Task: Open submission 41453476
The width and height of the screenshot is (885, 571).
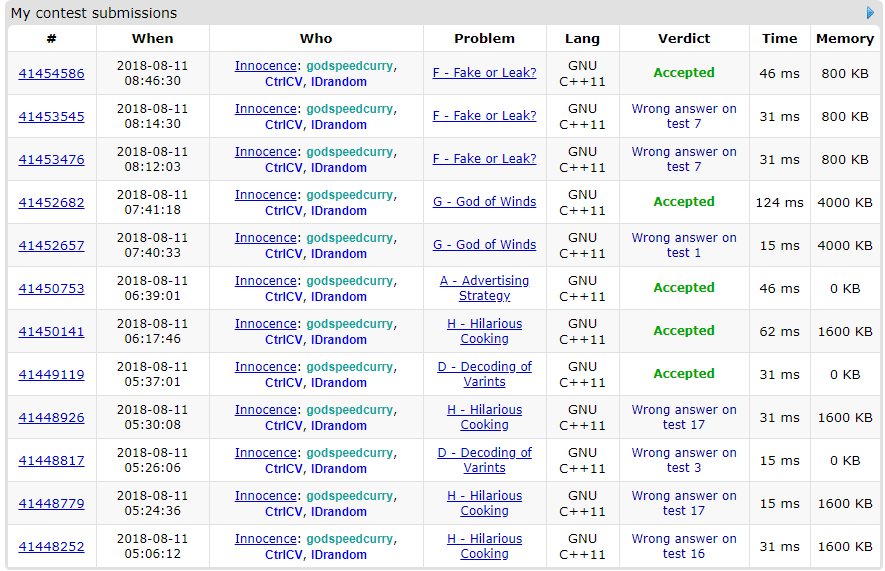Action: pyautogui.click(x=51, y=160)
